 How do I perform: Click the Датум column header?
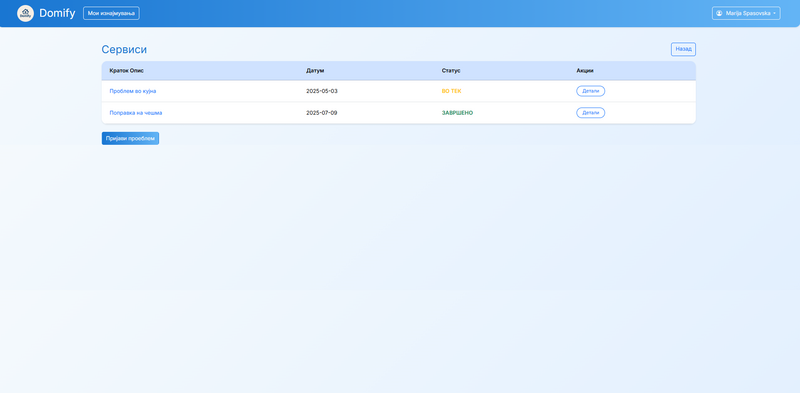click(x=315, y=70)
